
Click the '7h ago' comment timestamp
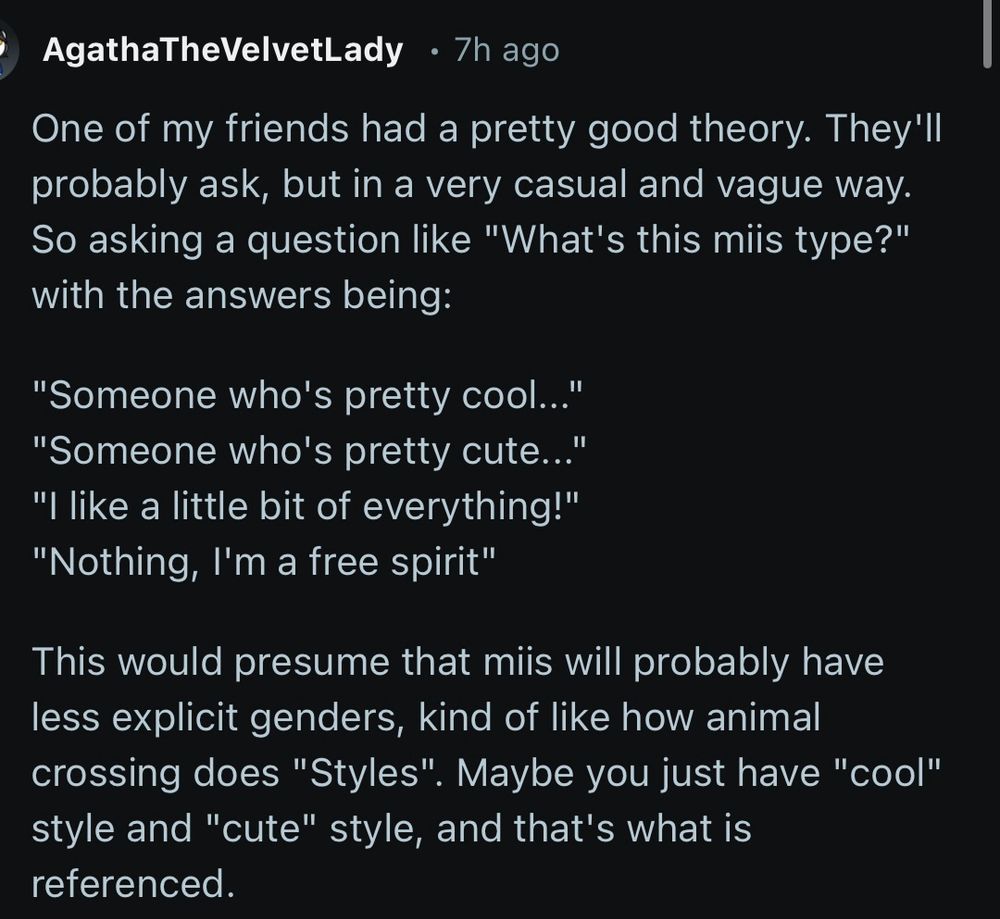click(x=506, y=50)
